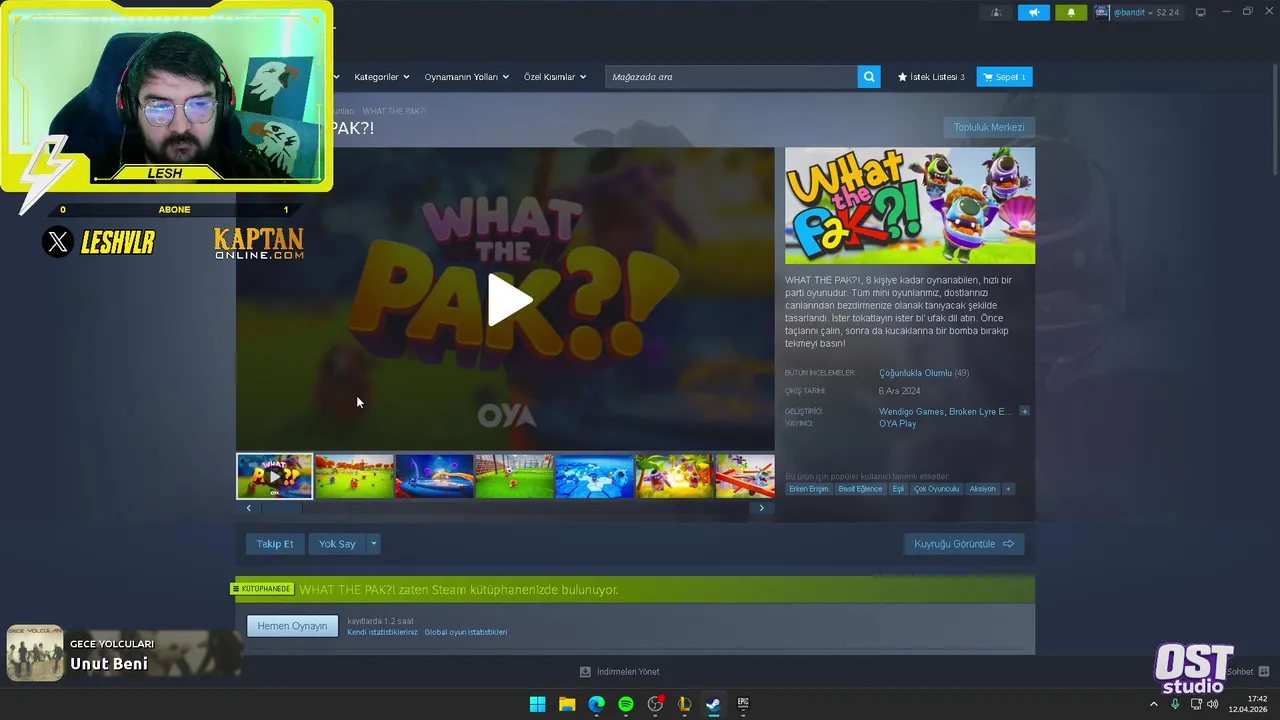The height and width of the screenshot is (720, 1280).
Task: Open File Explorer from the taskbar
Action: click(567, 704)
